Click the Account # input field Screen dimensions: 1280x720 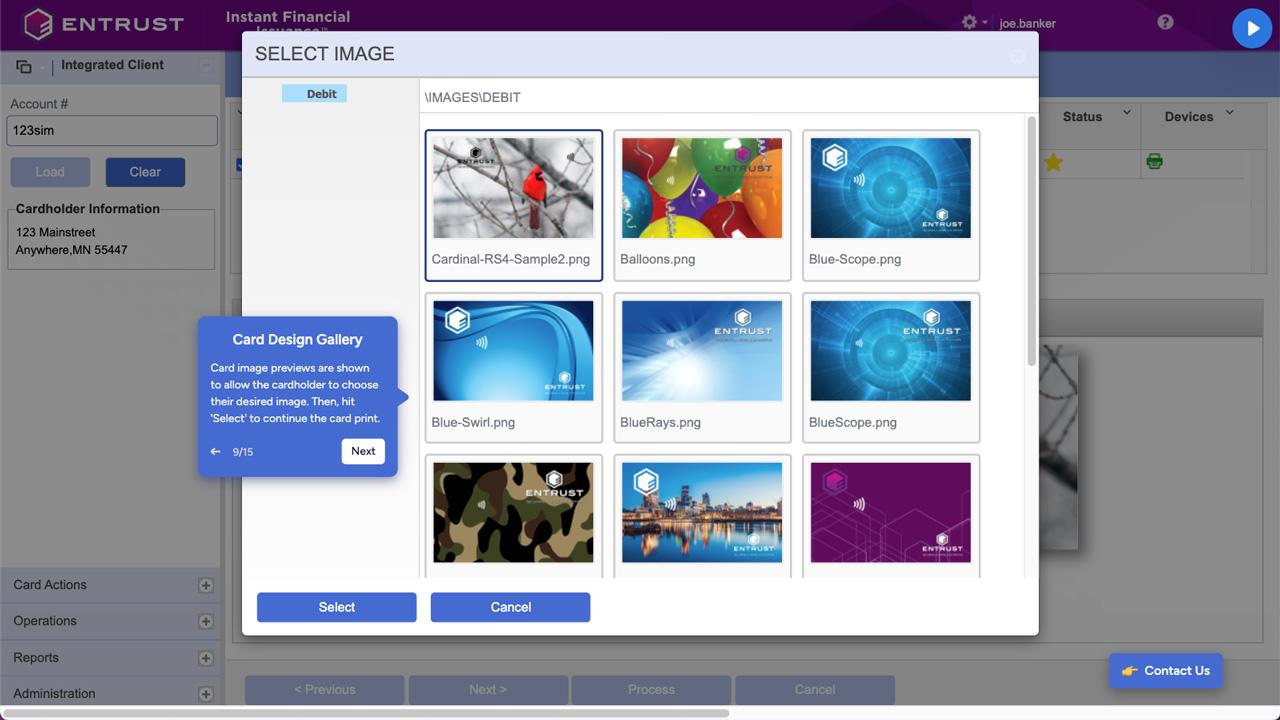(112, 130)
